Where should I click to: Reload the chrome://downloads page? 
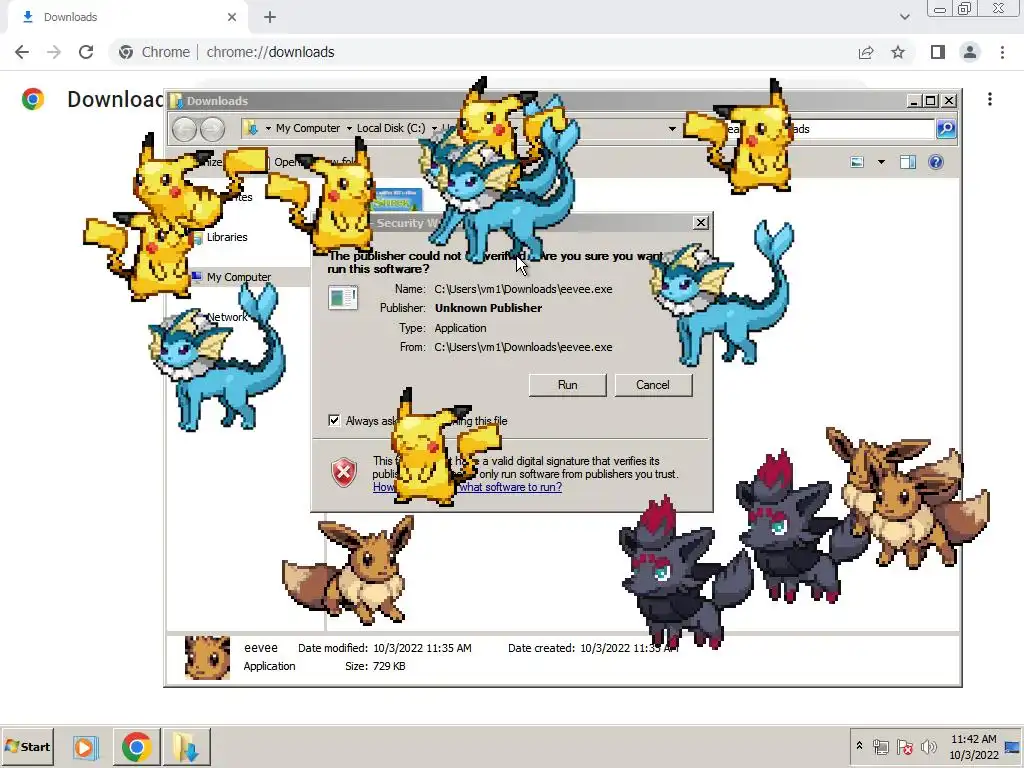(86, 52)
